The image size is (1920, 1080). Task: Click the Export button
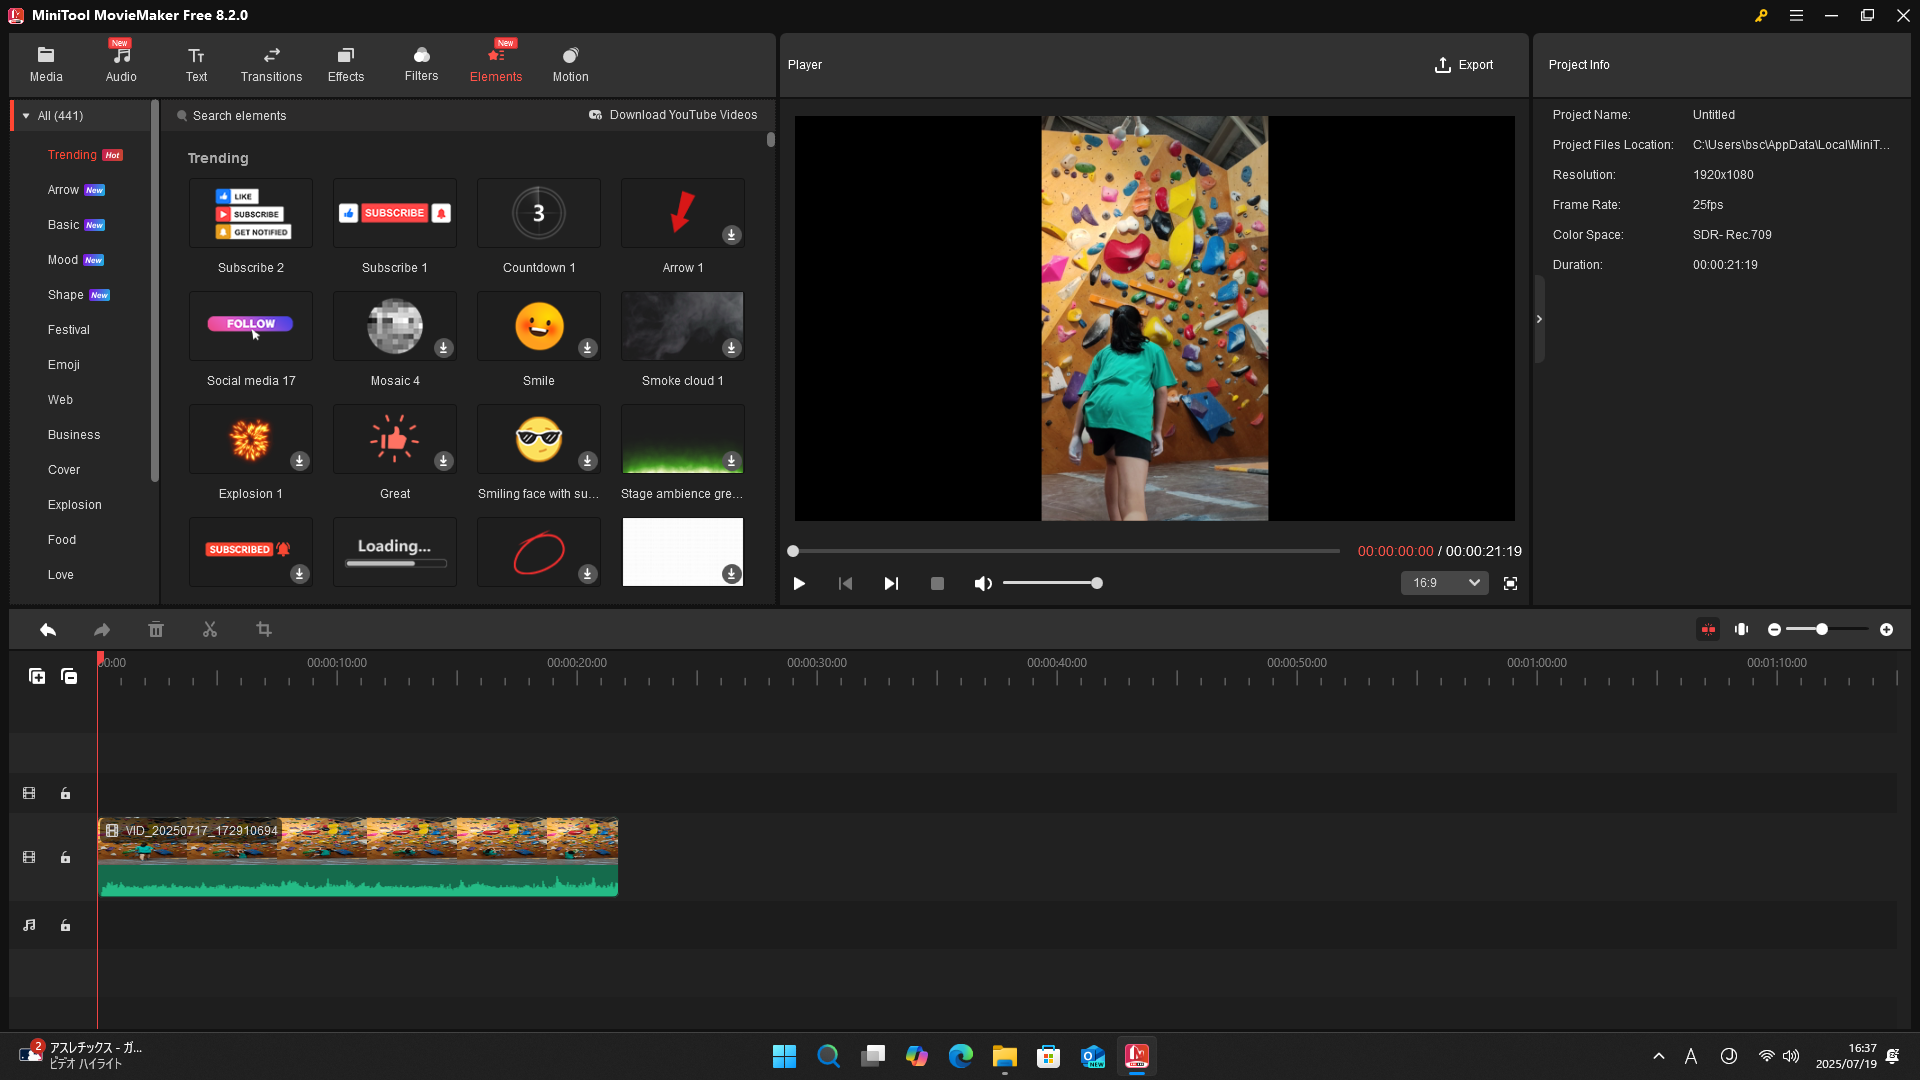click(x=1464, y=65)
